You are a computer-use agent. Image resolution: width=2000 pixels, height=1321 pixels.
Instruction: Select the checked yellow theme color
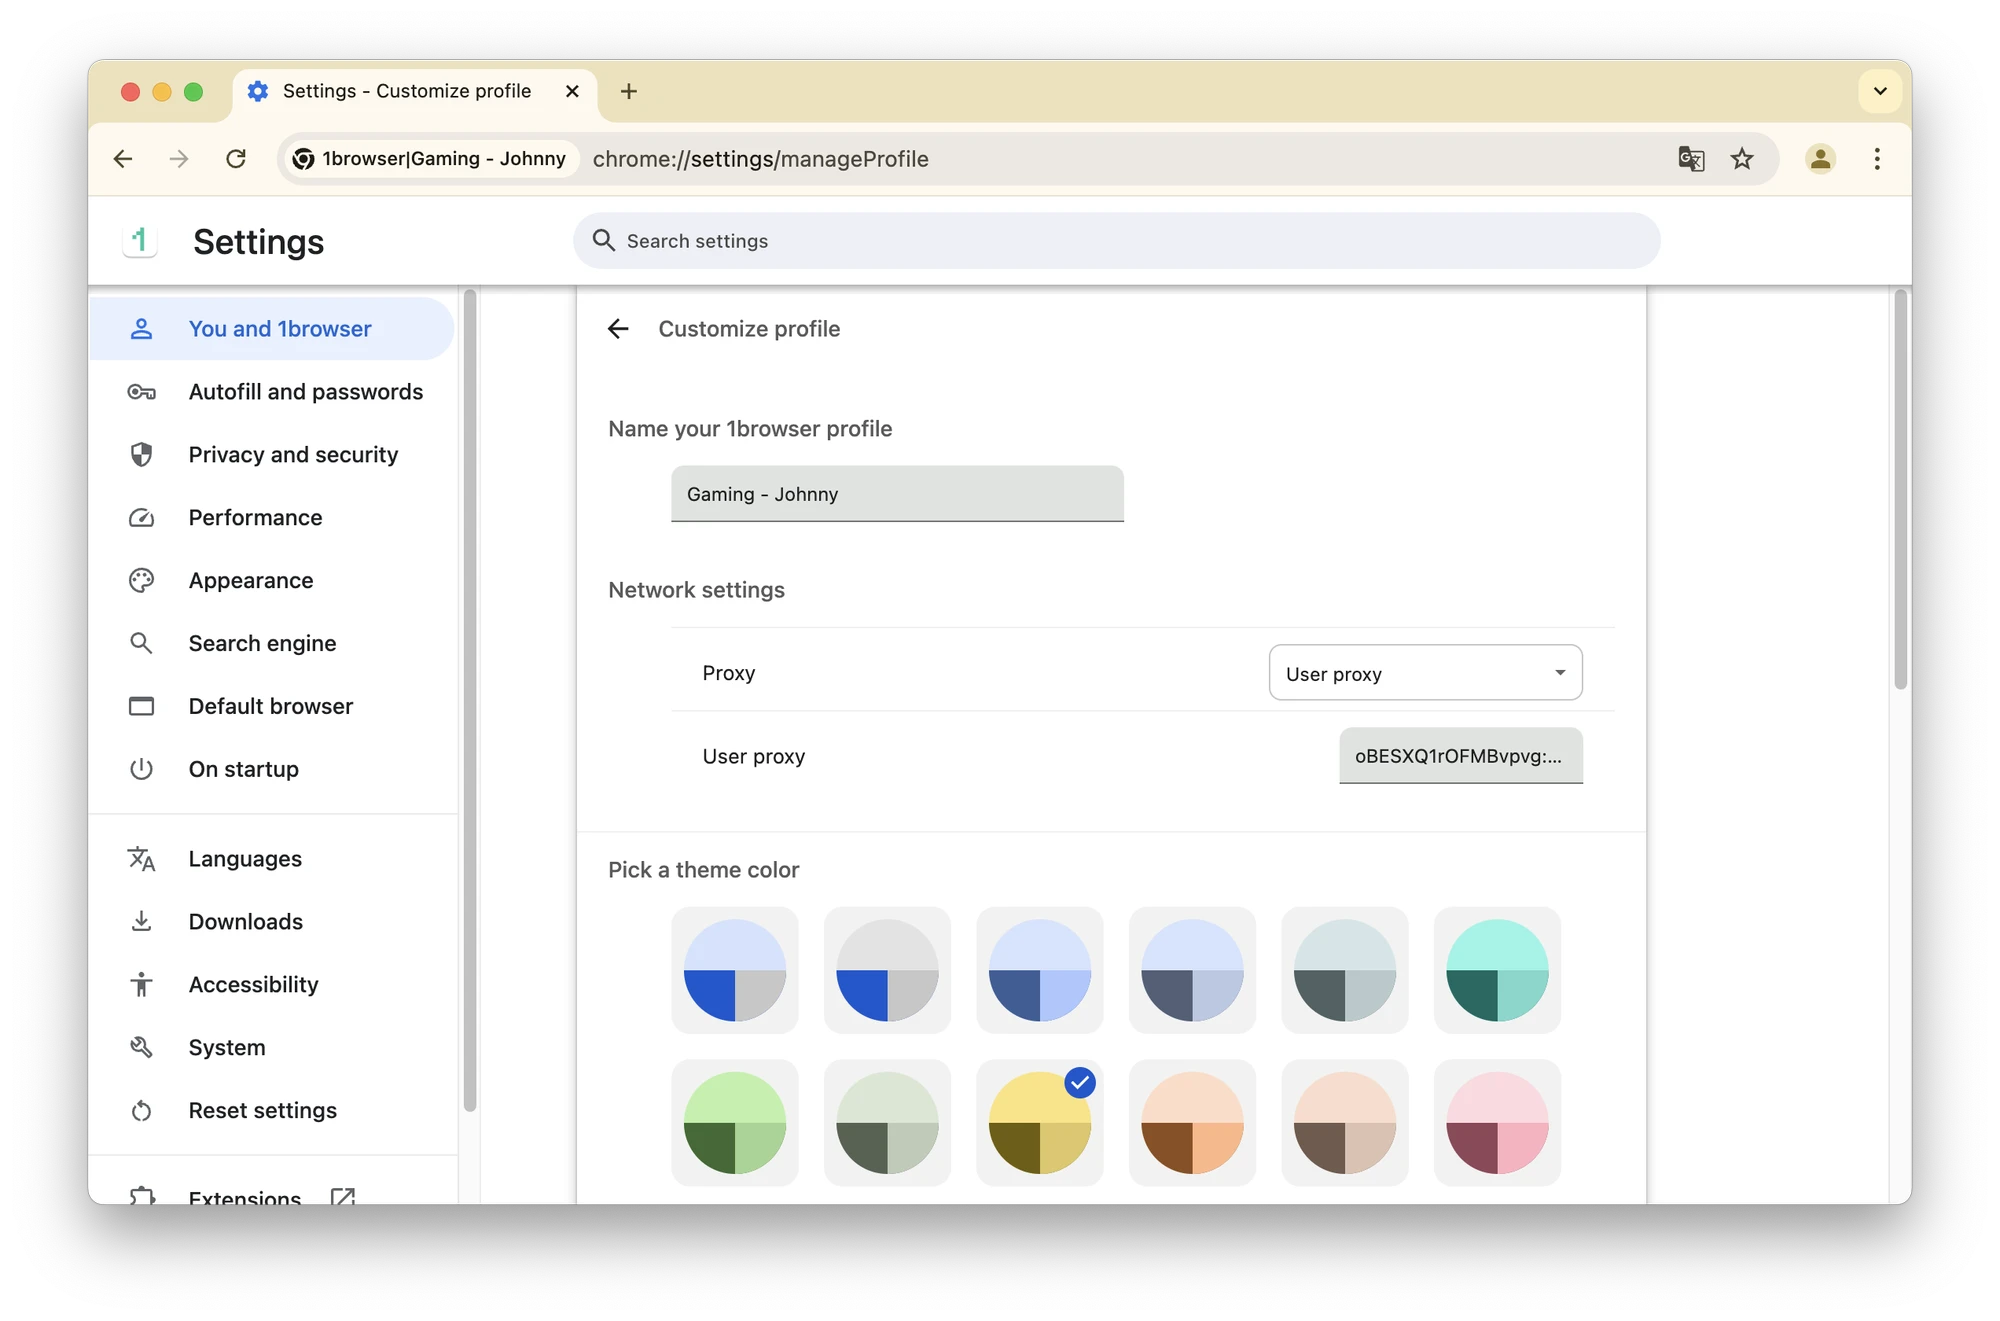click(1040, 1123)
